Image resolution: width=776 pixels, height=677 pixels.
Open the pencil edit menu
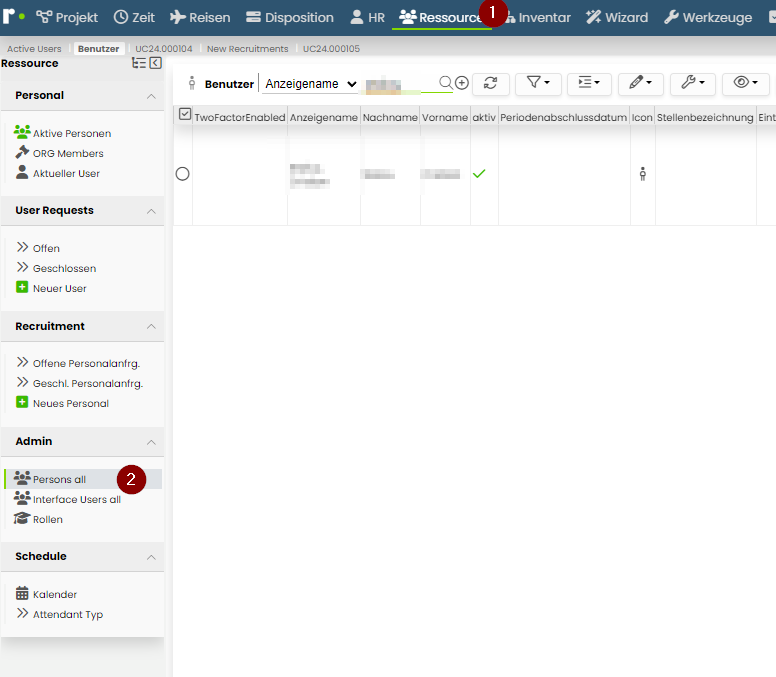click(640, 83)
